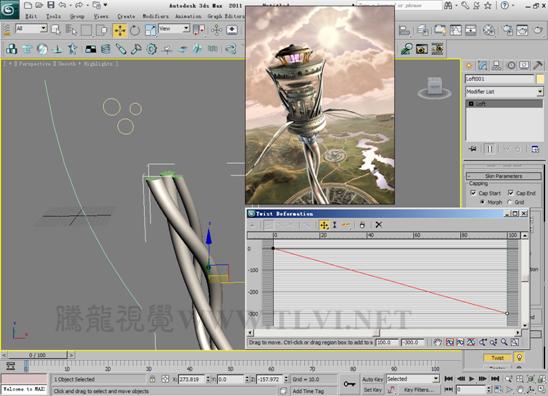Click the selection lock toggle in status bar
Viewport: 548px width, 396px height.
[x=152, y=379]
